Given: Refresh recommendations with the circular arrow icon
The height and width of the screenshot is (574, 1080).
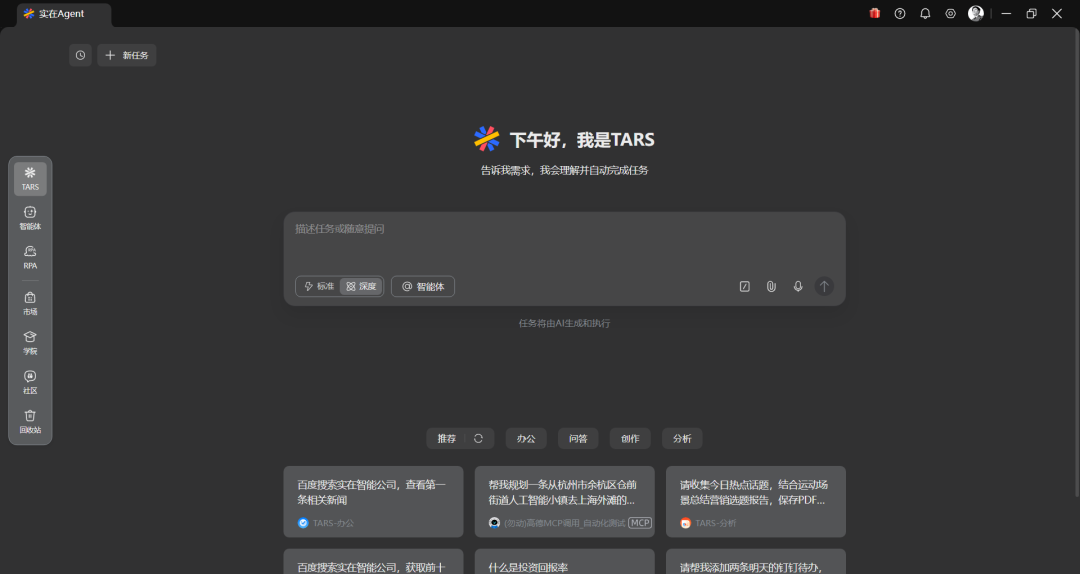Looking at the screenshot, I should tap(479, 438).
